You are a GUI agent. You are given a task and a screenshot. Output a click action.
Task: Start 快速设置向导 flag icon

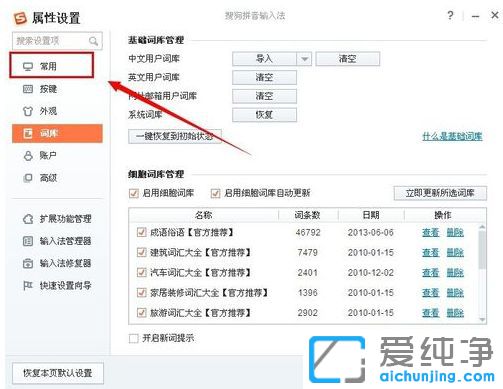28,285
